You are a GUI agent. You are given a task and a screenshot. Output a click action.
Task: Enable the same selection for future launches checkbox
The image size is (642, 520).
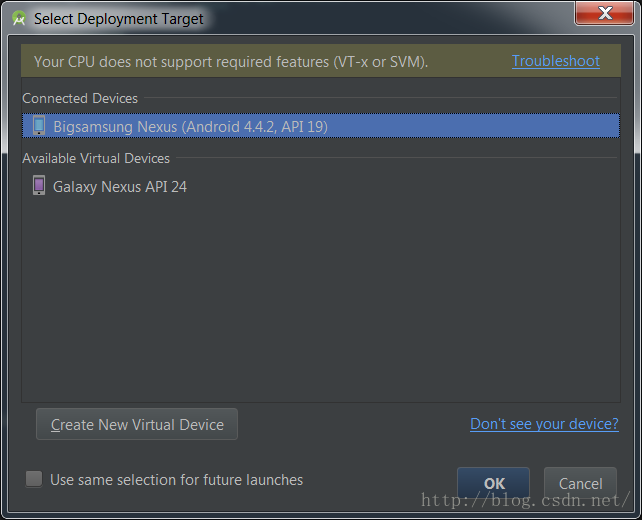click(x=34, y=479)
